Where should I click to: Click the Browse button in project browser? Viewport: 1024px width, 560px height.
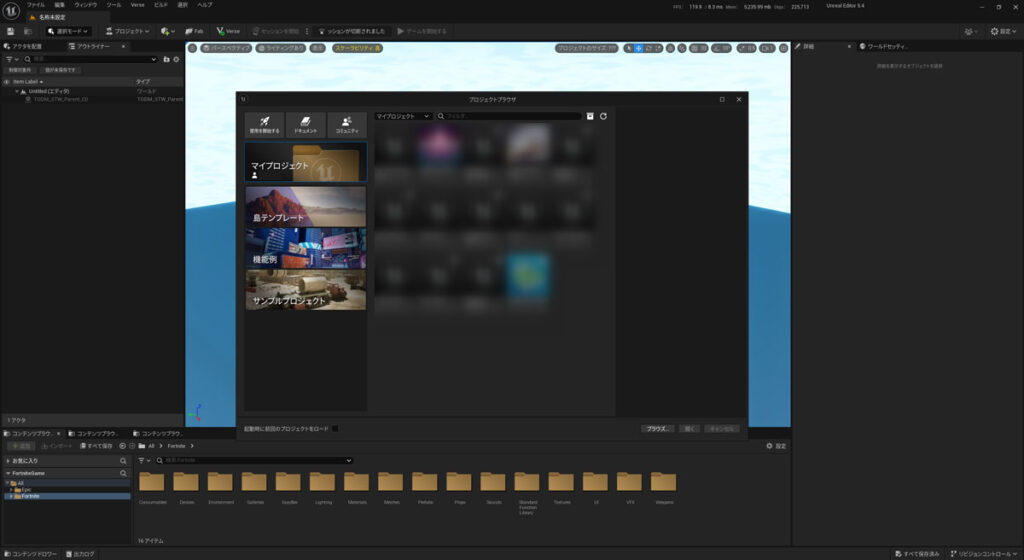[657, 429]
